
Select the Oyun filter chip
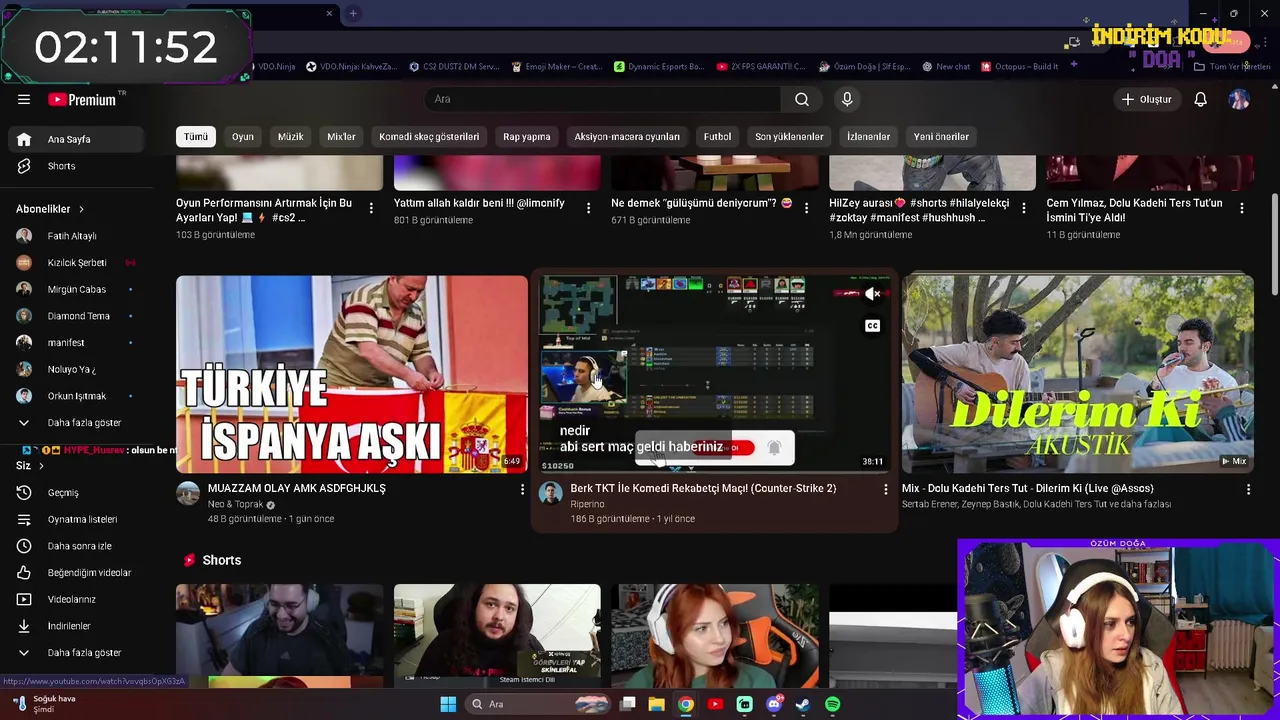[243, 136]
